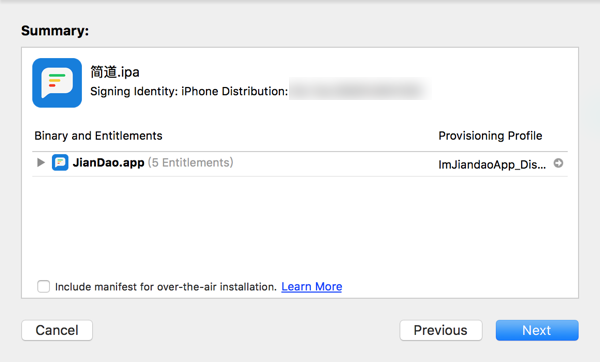Expand the JianDao.app disclosure triangle
The width and height of the screenshot is (600, 362).
[x=41, y=163]
